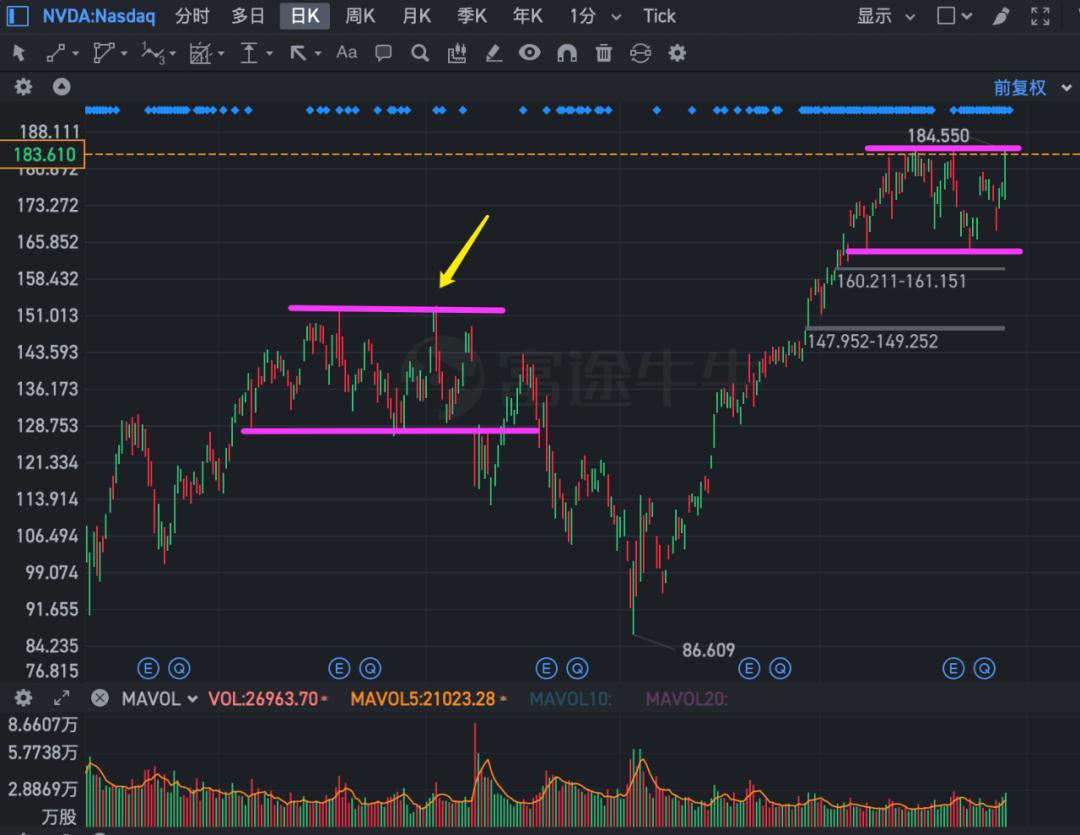Enable the magnet snapping tool

coord(567,52)
